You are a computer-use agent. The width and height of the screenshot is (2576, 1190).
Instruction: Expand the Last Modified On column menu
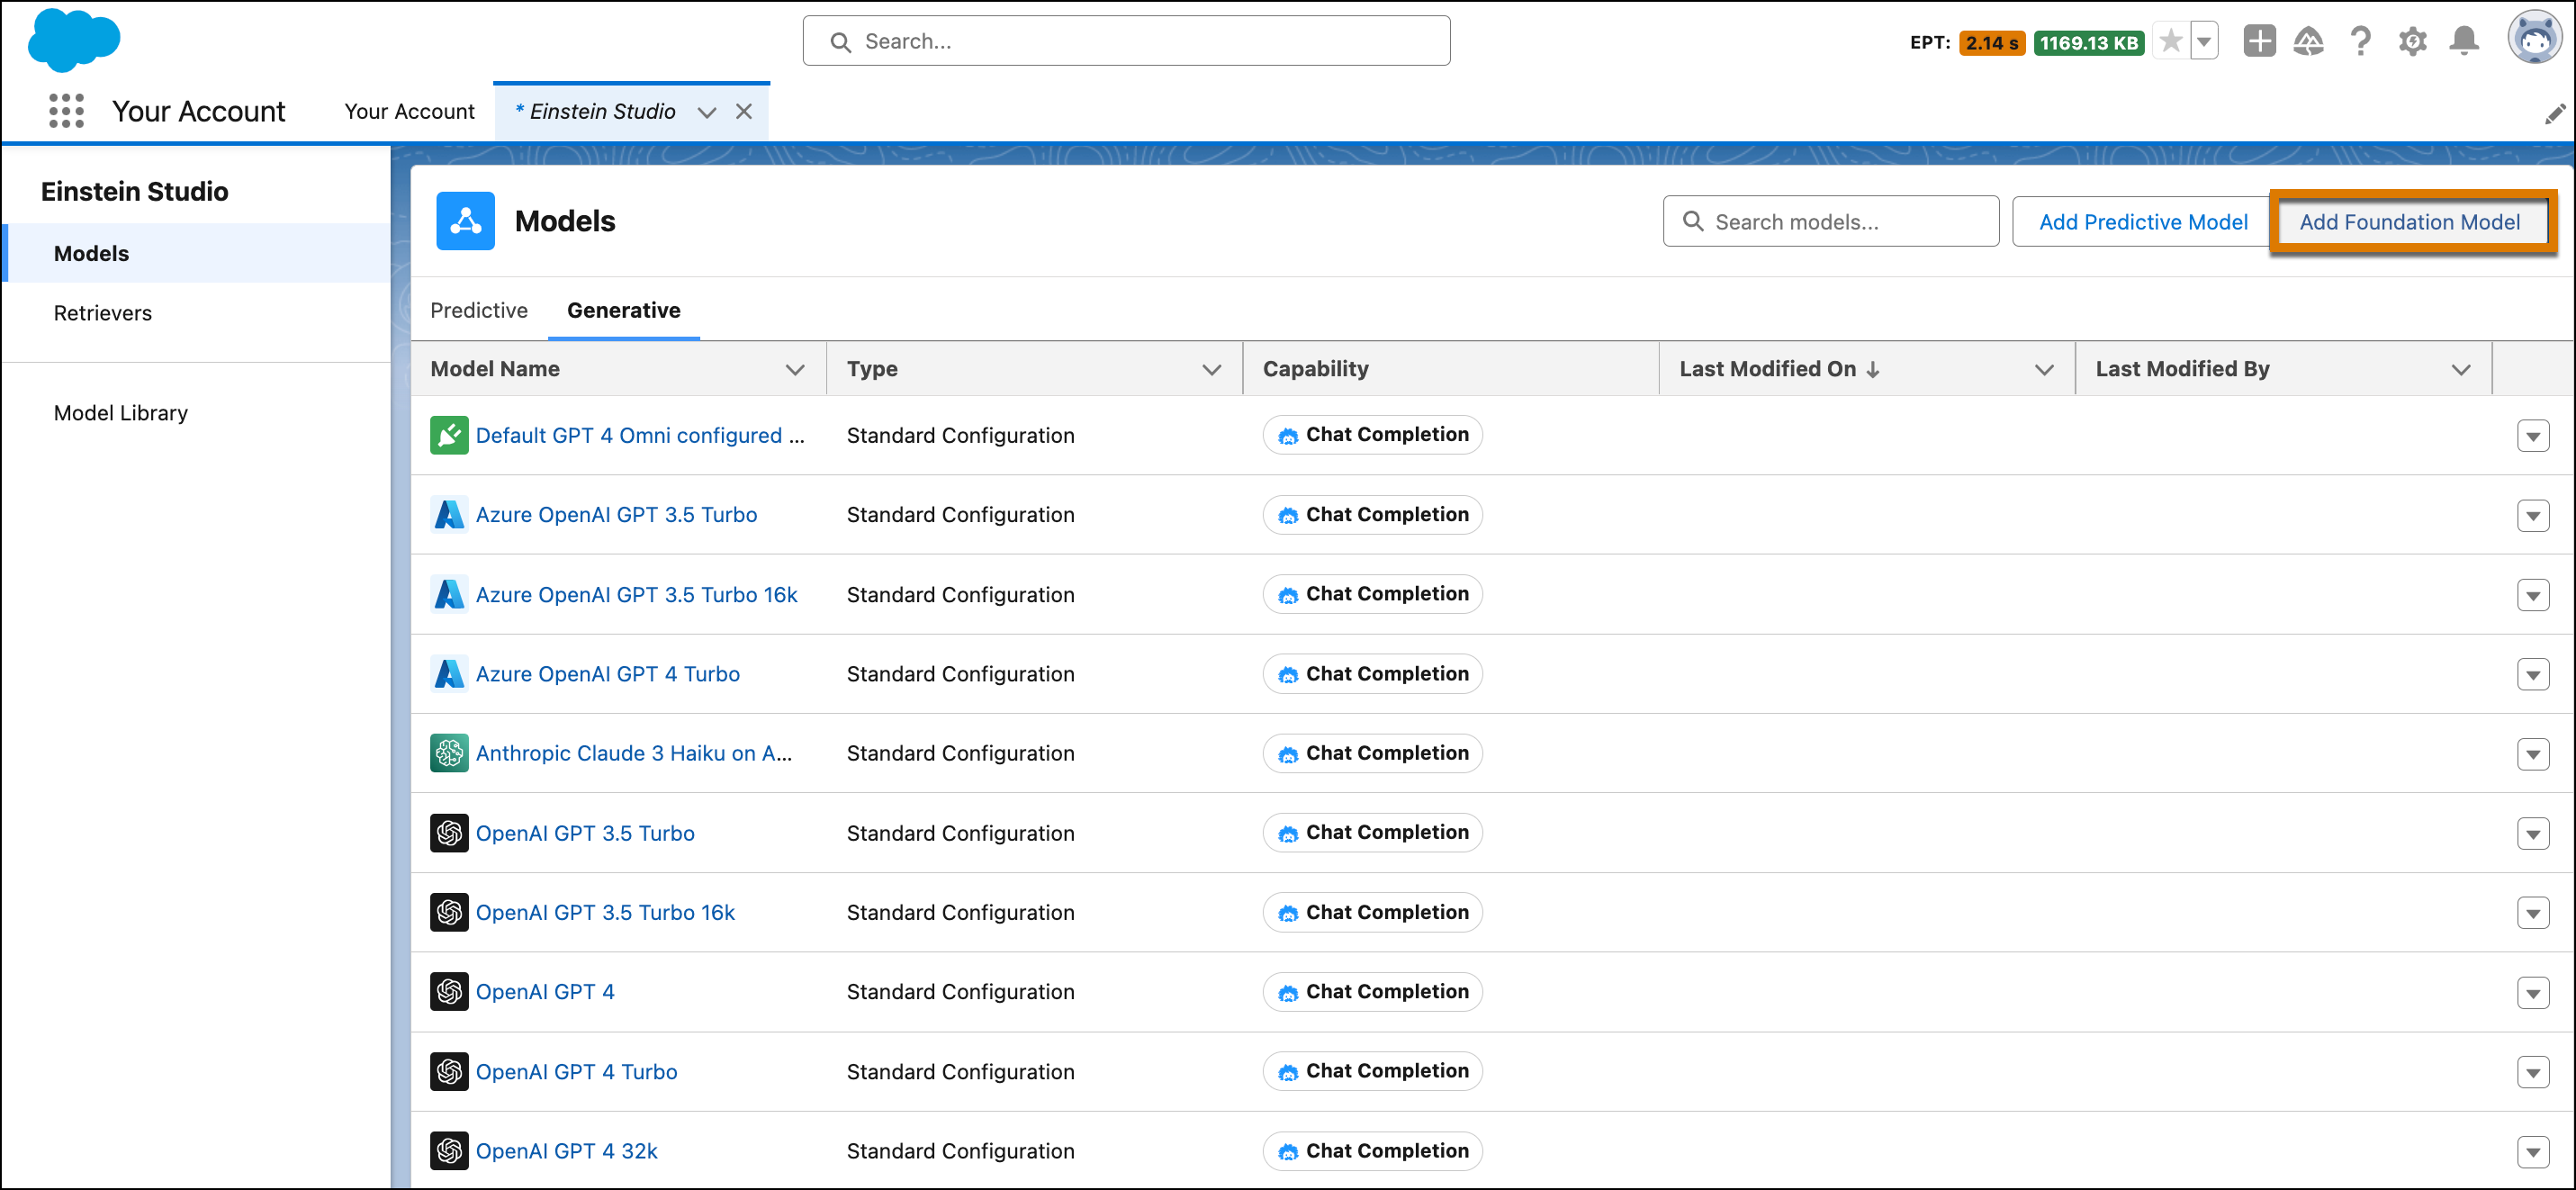2044,369
